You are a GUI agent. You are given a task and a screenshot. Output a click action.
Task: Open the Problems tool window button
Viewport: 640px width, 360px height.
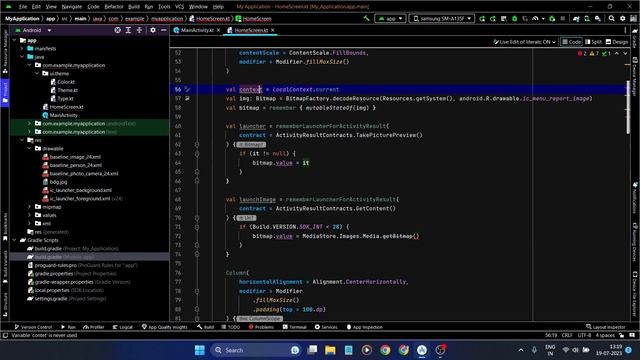click(261, 327)
